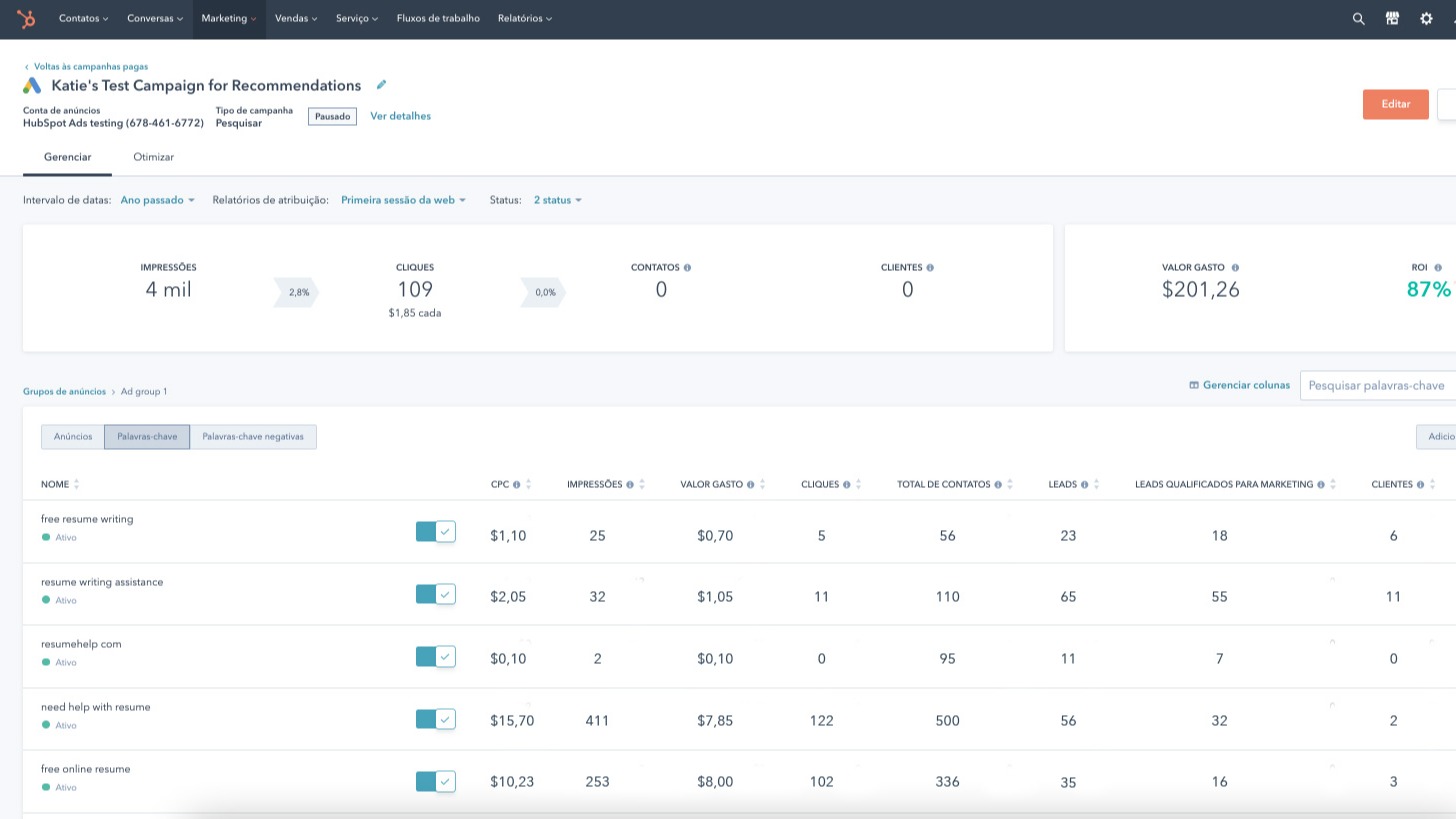Viewport: 1456px width, 819px height.
Task: Select the Anúncios tab
Action: [x=73, y=437]
